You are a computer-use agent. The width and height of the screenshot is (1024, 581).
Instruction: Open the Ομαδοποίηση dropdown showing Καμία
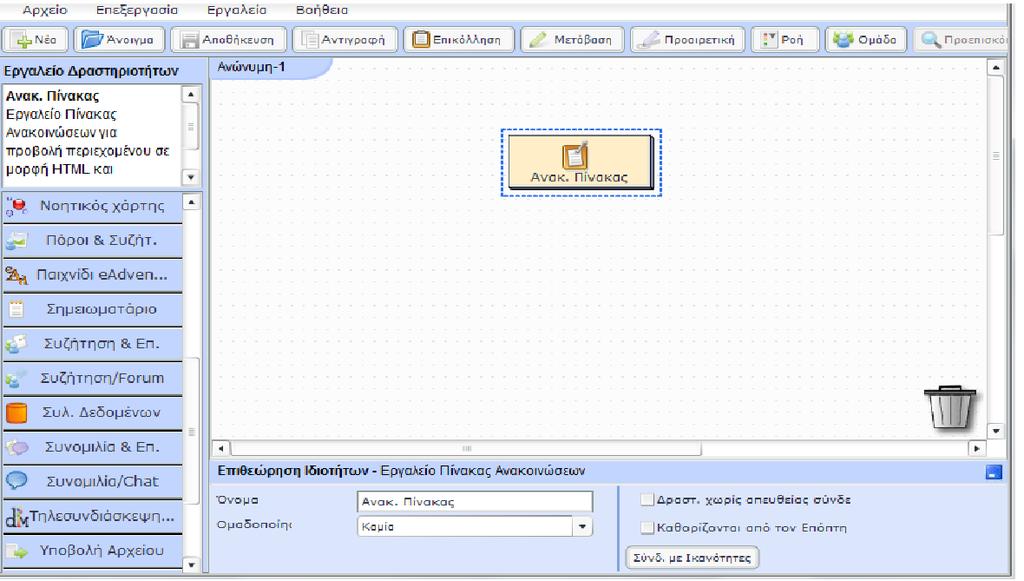point(474,526)
